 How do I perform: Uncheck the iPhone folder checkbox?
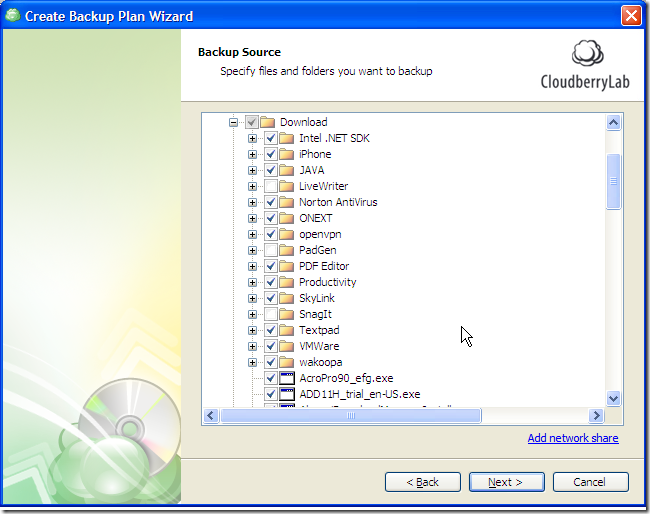pyautogui.click(x=271, y=154)
